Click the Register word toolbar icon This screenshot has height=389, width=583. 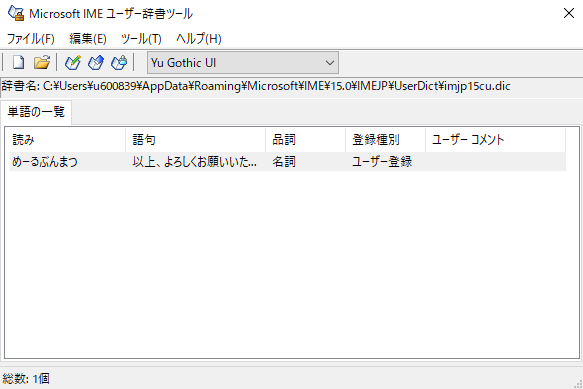click(73, 62)
